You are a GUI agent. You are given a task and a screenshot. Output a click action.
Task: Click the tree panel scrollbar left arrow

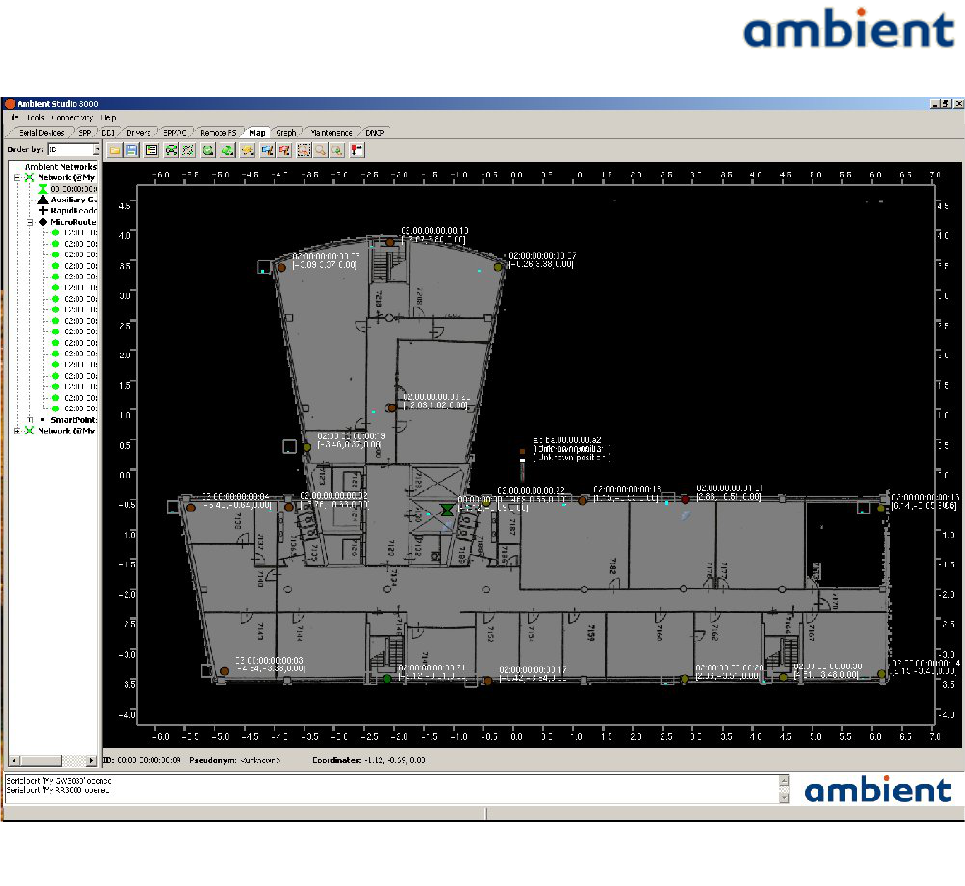coord(14,760)
